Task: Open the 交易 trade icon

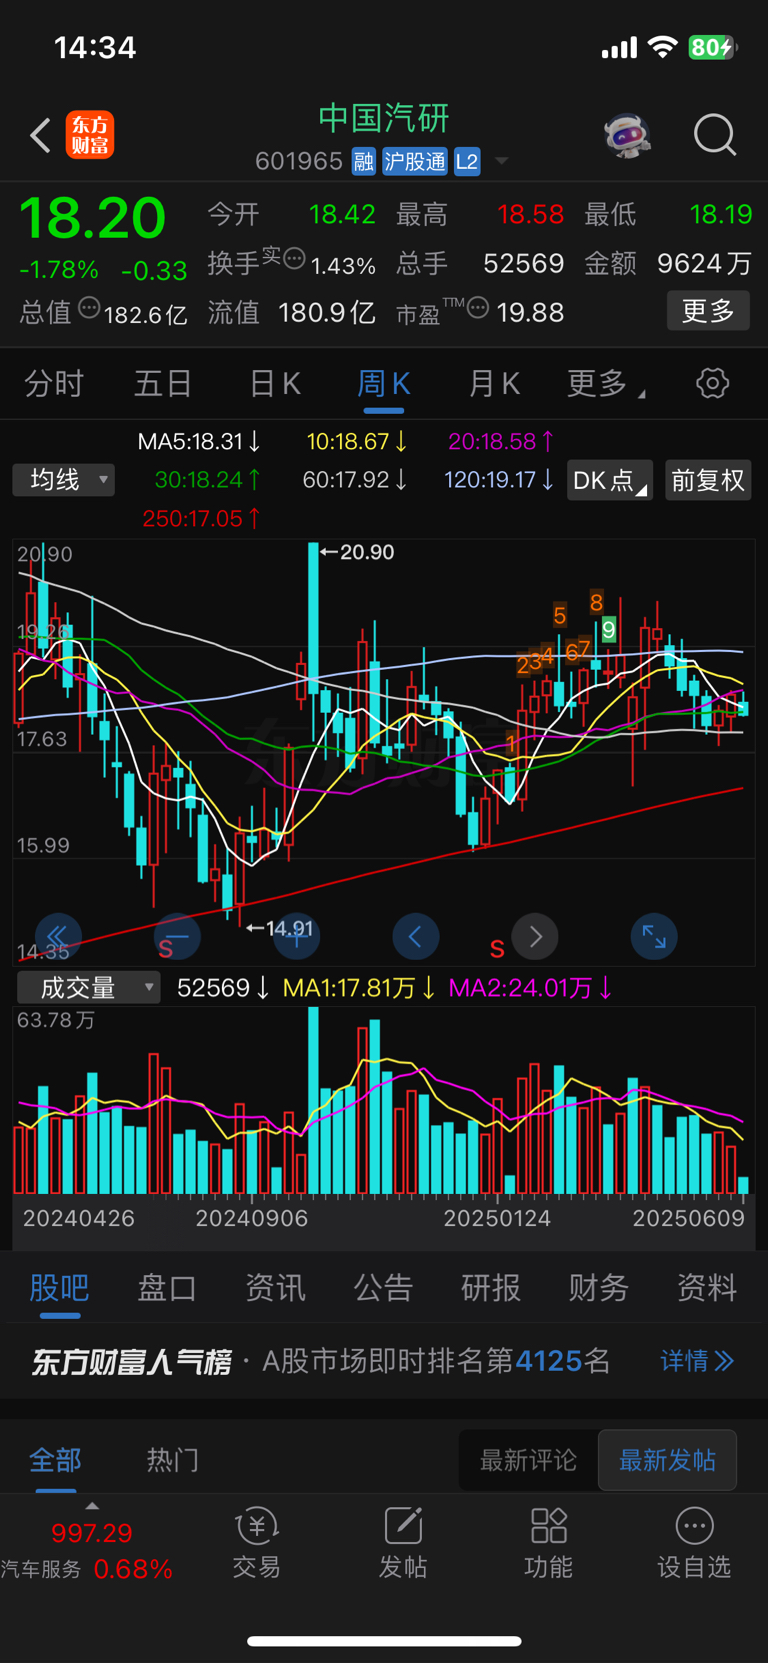Action: [256, 1543]
